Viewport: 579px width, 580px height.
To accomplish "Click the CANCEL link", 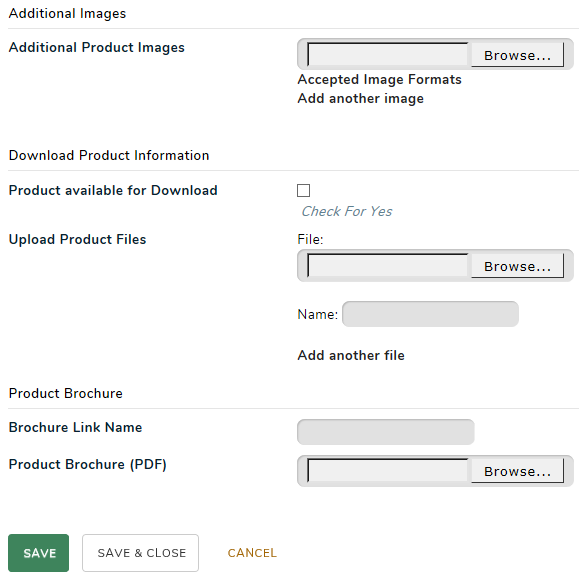I will [x=252, y=553].
